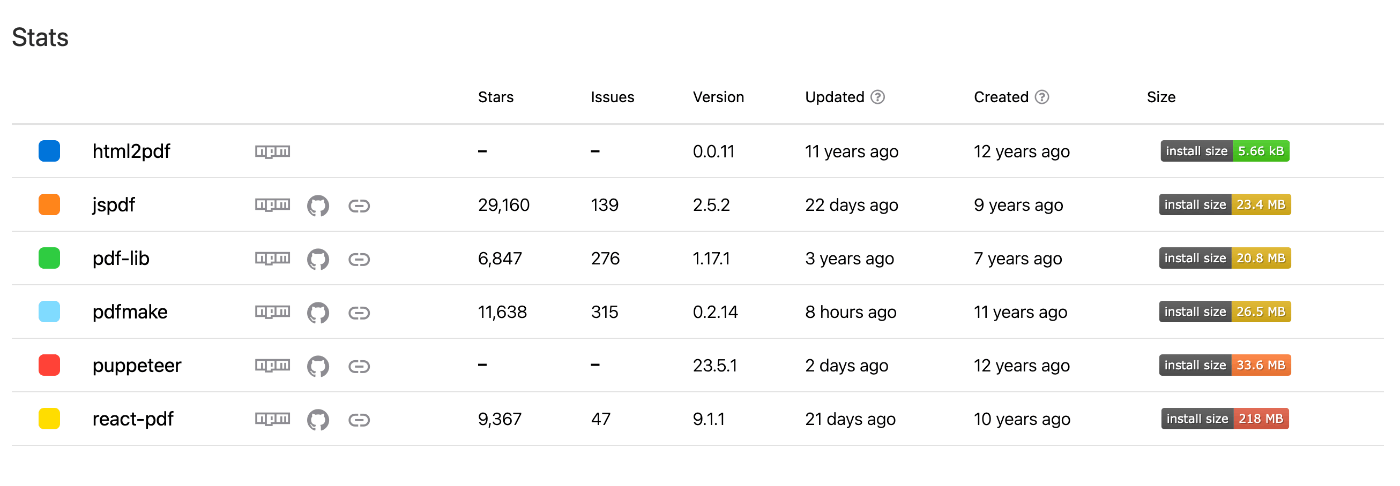Click the Created column header
The width and height of the screenshot is (1400, 486).
(x=1001, y=97)
